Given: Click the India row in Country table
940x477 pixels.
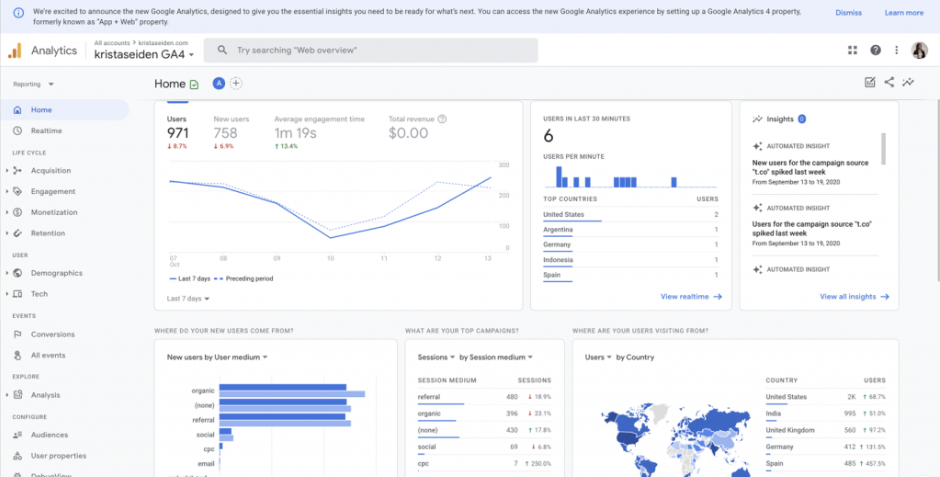Looking at the screenshot, I should pyautogui.click(x=825, y=414).
